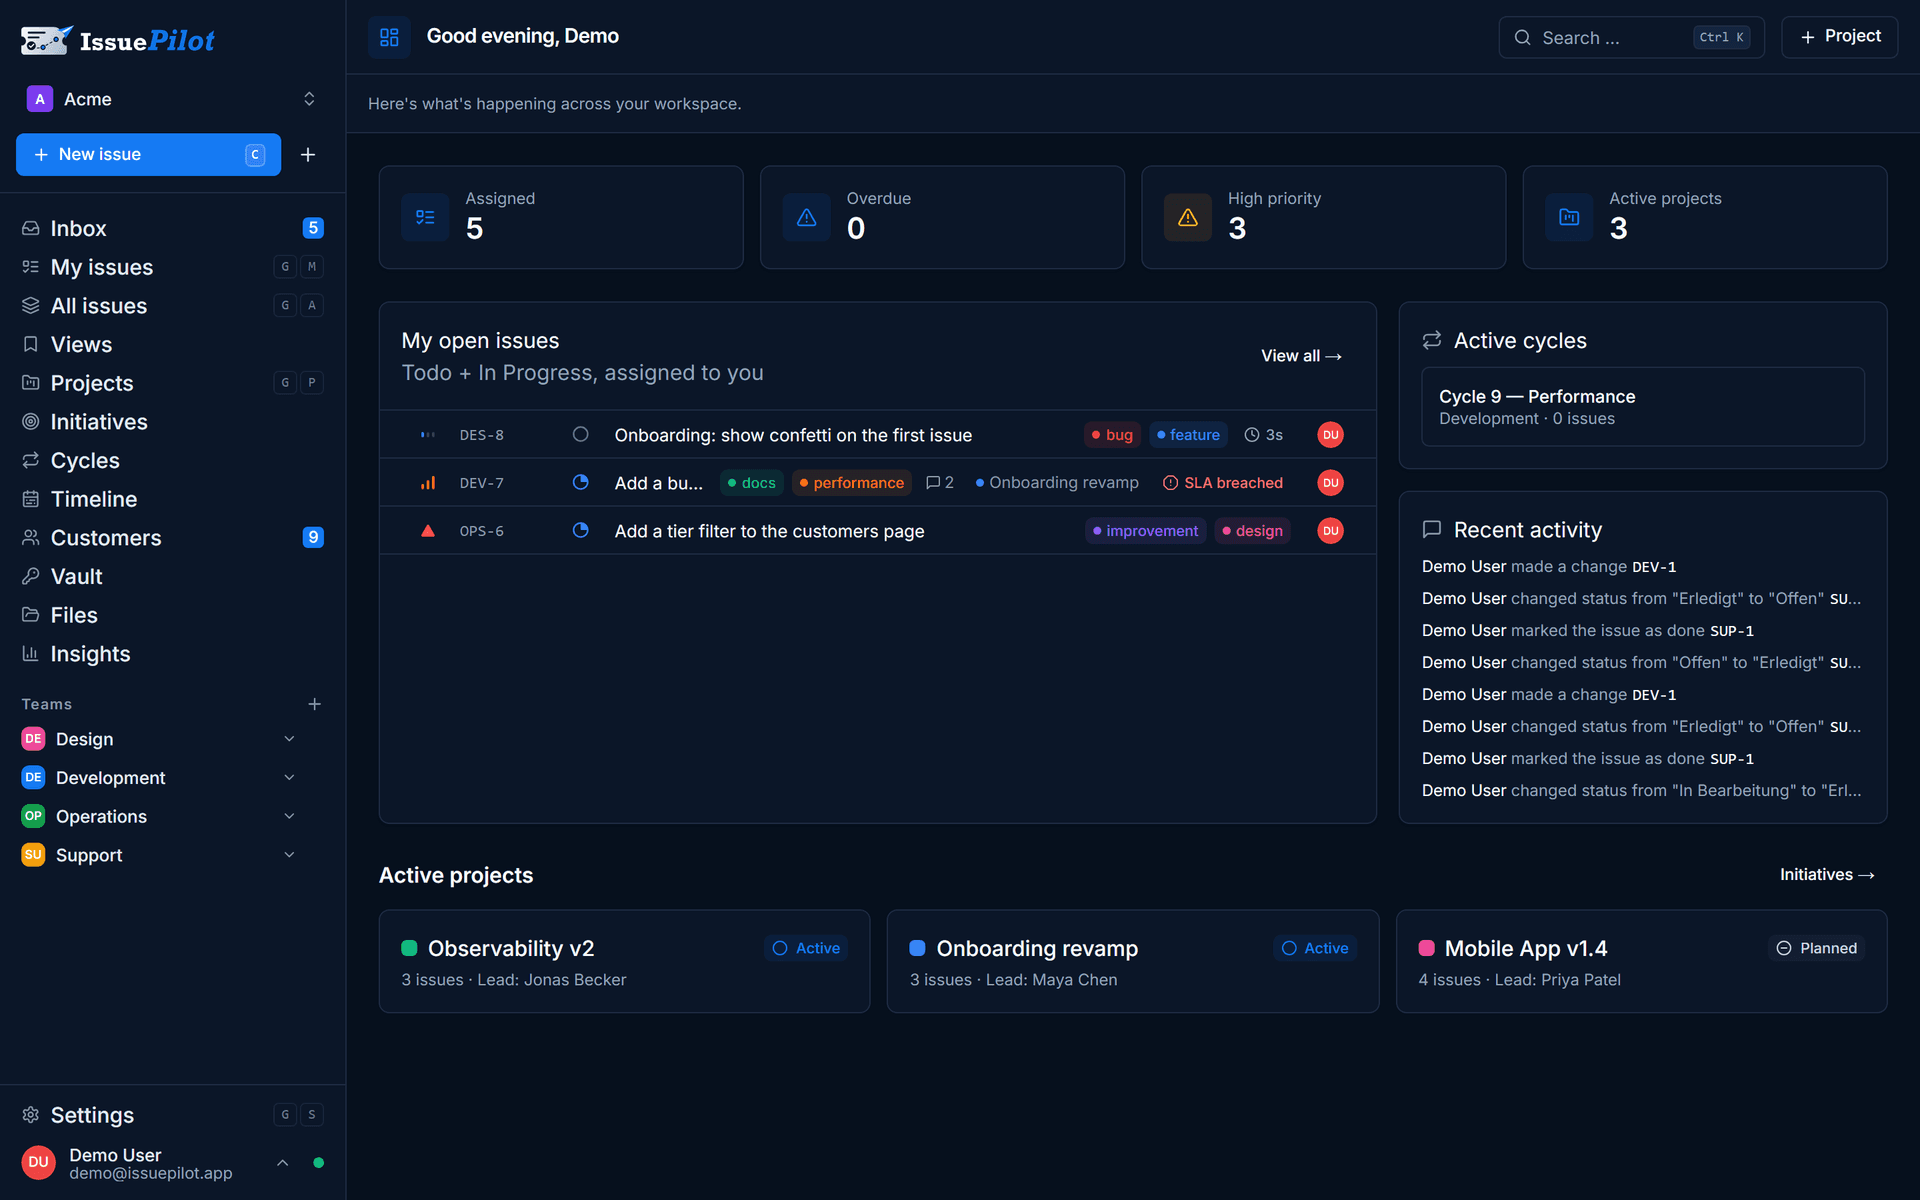The image size is (1920, 1200).
Task: Click the Vault key icon
Action: [31, 576]
